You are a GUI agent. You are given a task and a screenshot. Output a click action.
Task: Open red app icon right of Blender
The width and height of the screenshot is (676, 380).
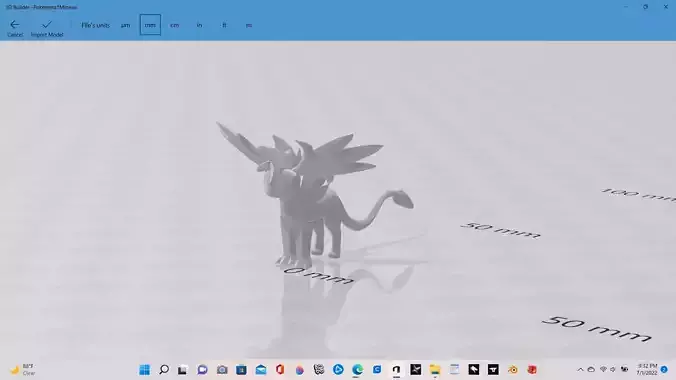[532, 370]
